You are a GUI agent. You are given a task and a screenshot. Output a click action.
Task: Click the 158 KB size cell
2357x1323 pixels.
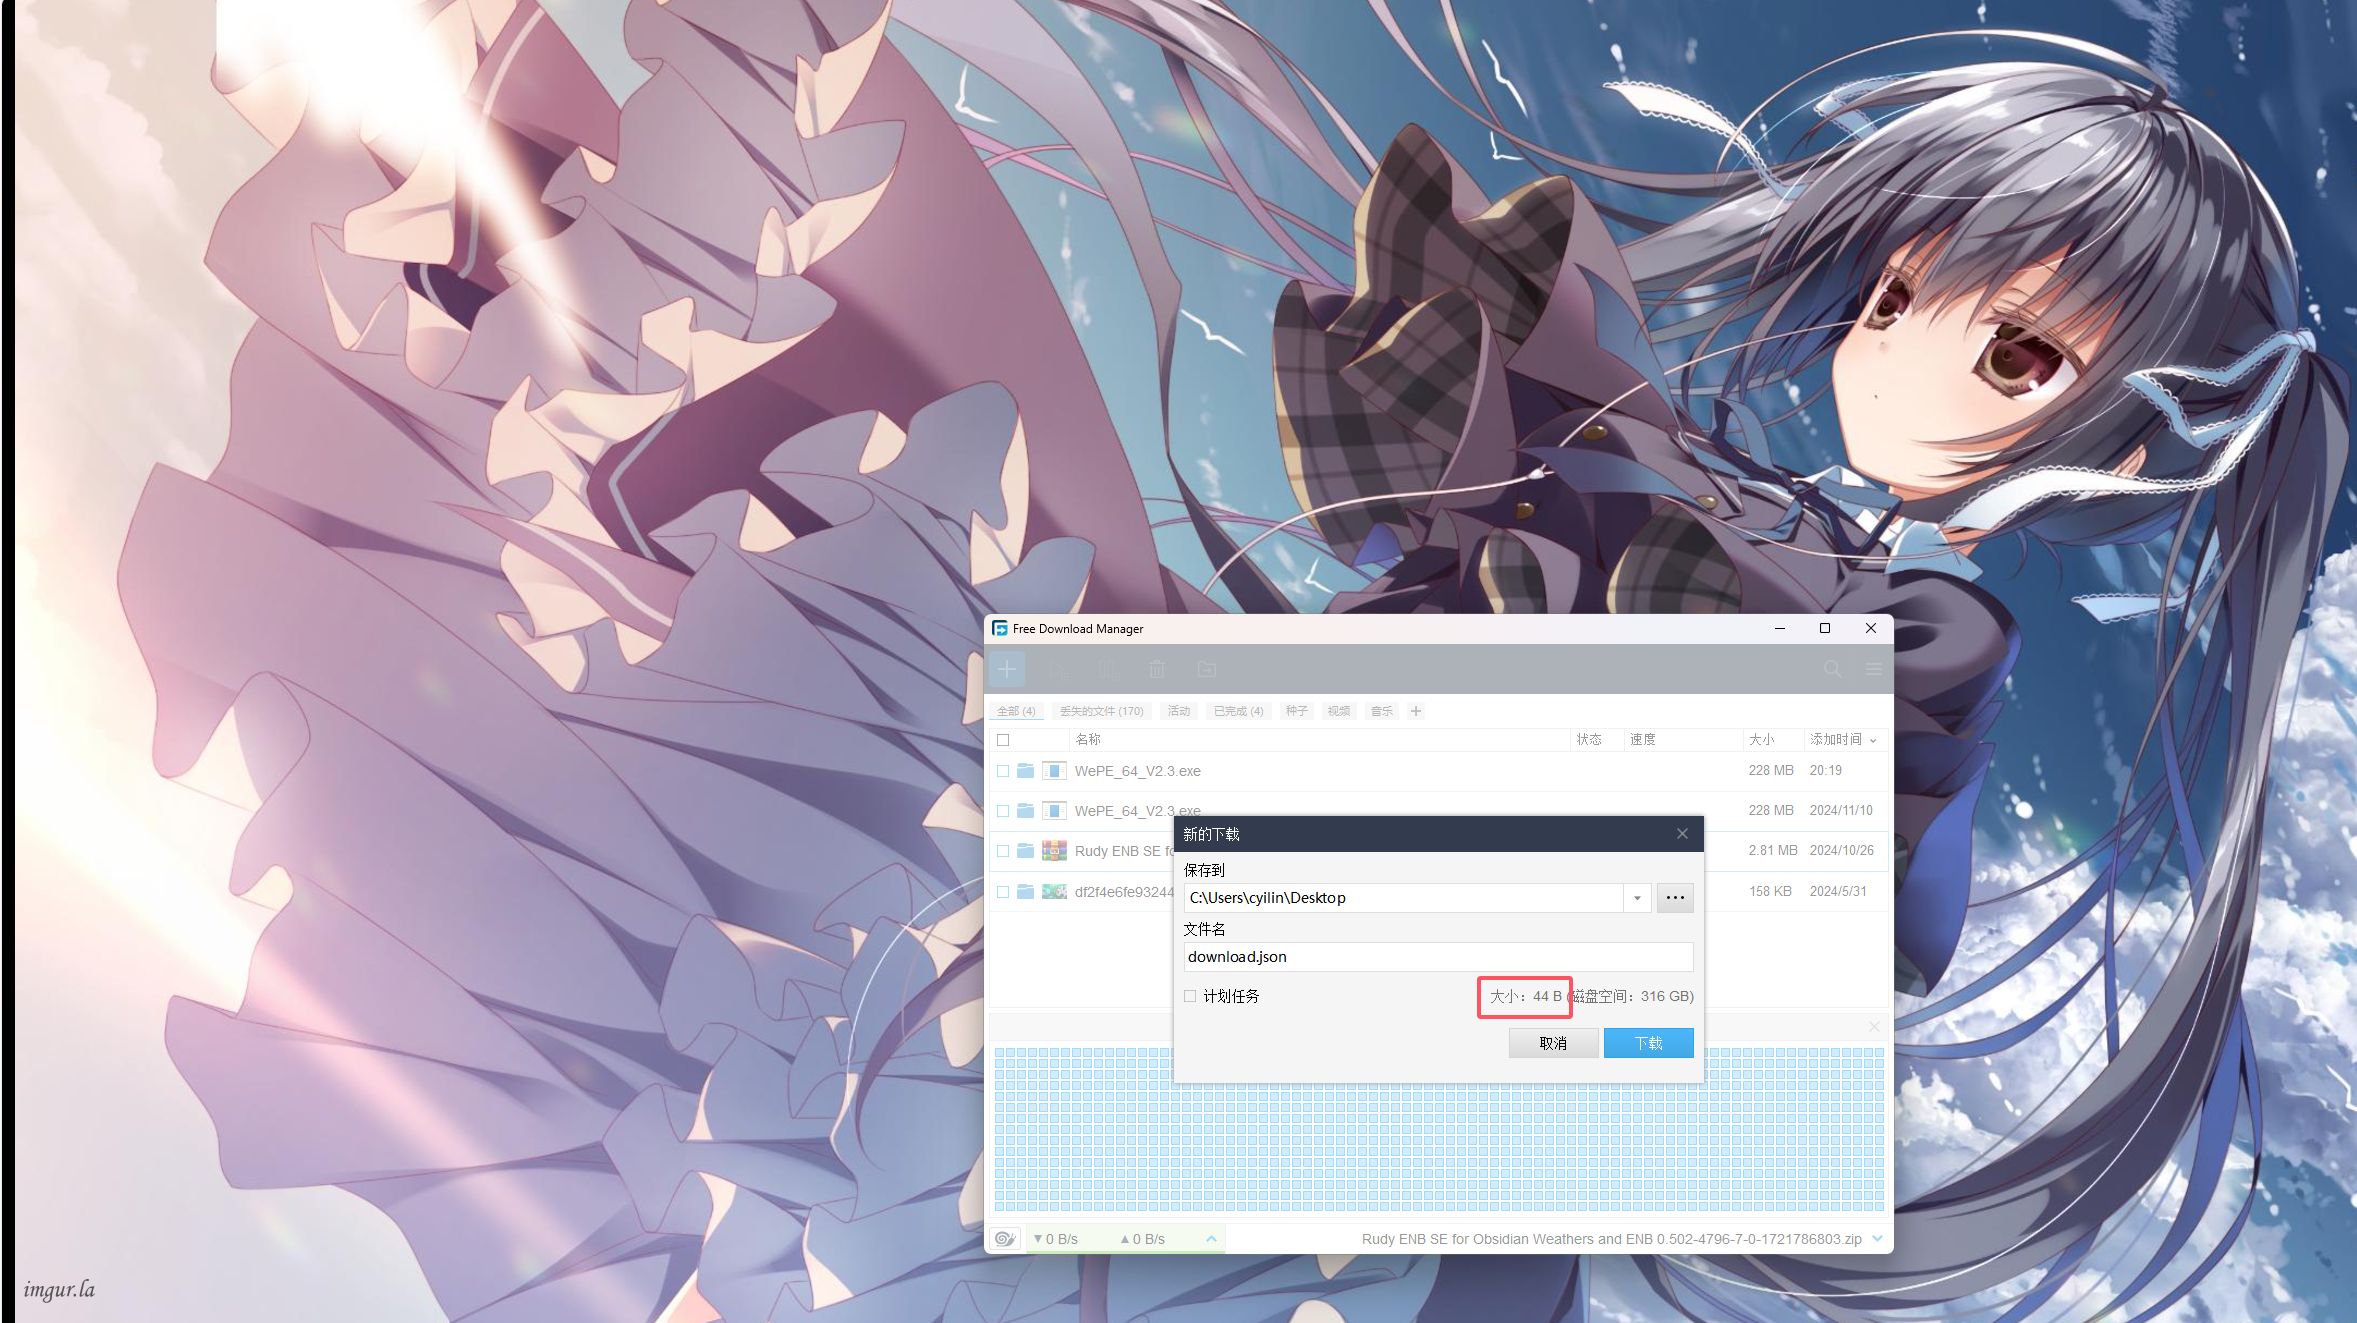(x=1770, y=891)
